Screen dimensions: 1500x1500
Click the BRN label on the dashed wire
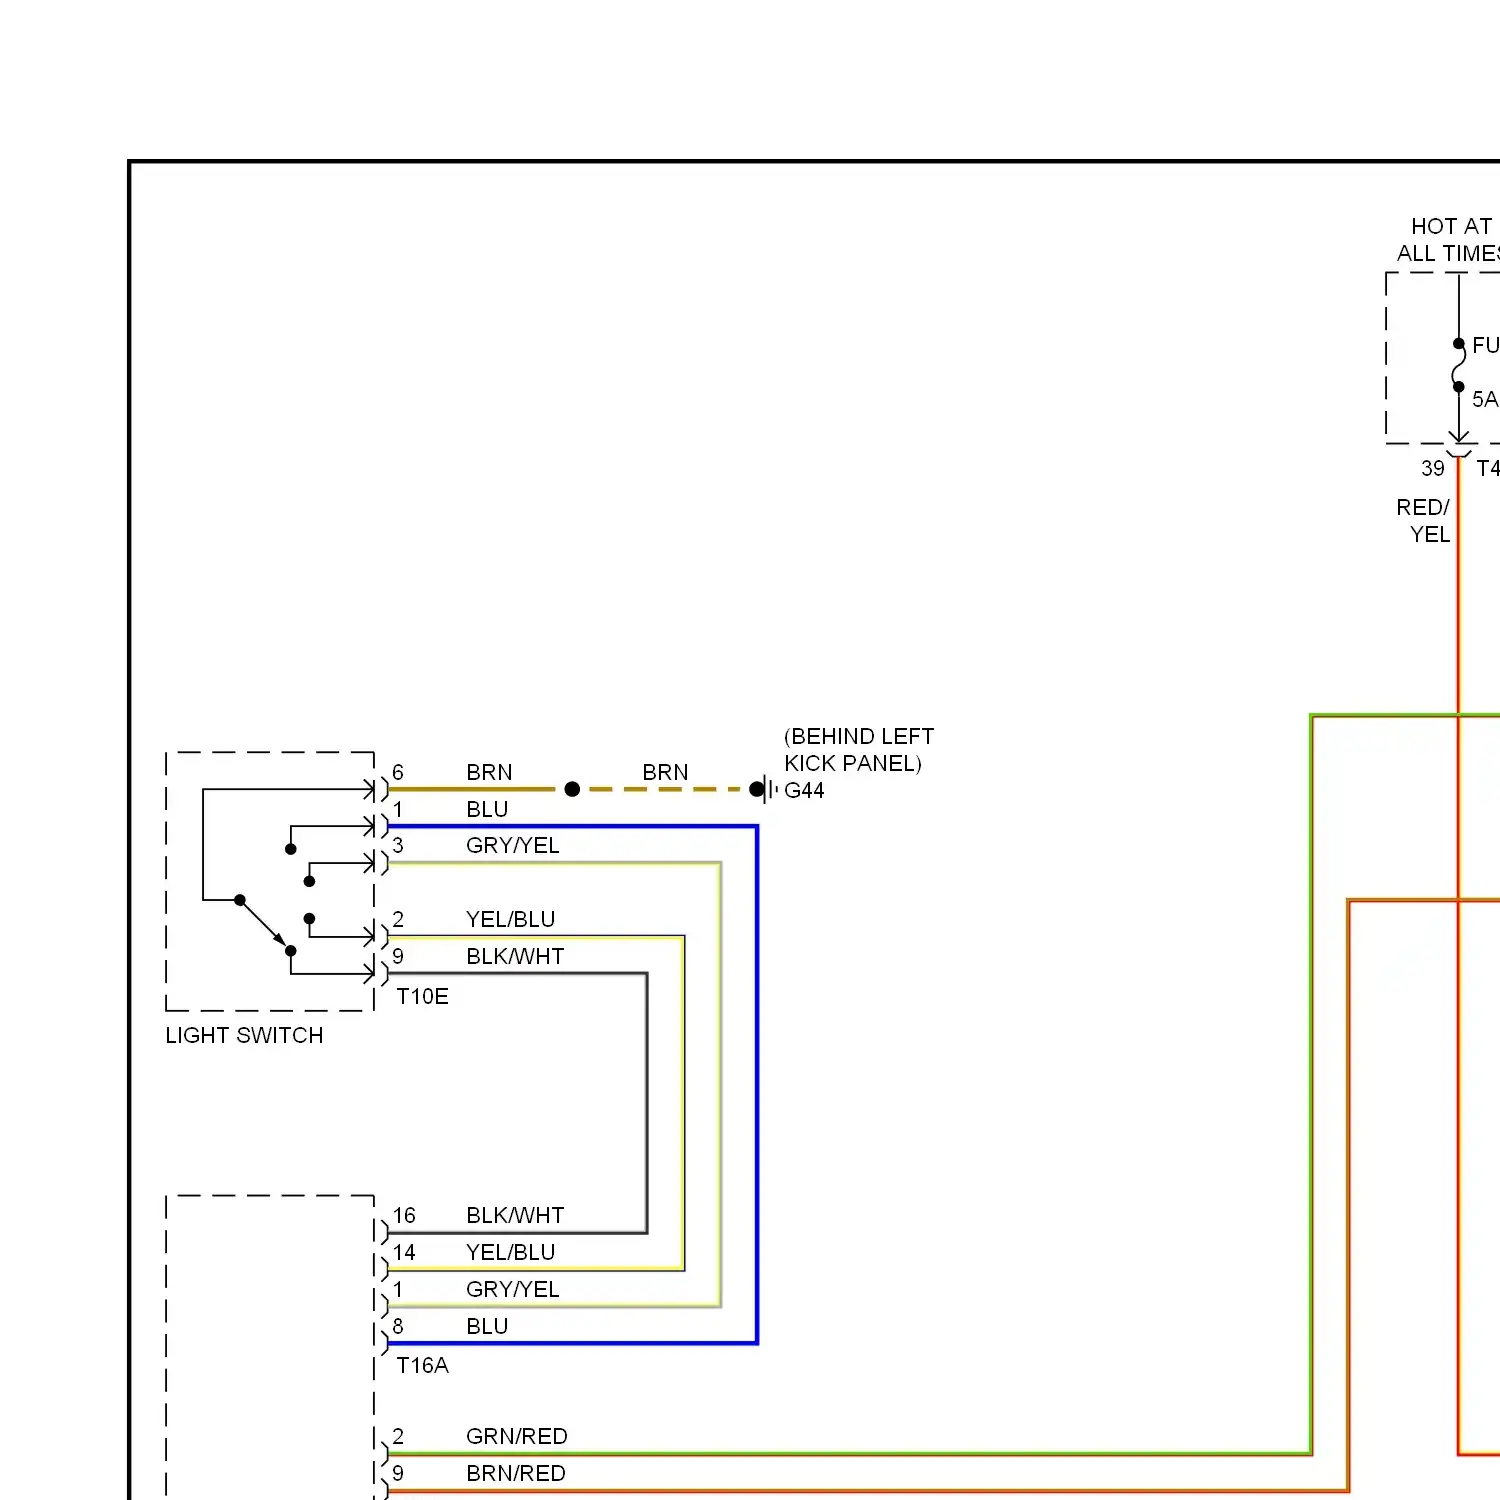665,772
